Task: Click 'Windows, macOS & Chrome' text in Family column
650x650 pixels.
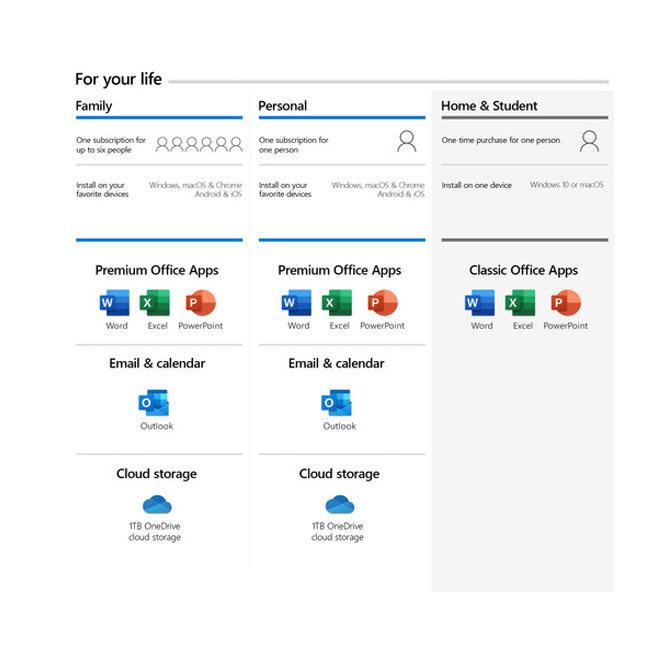Action: [x=195, y=185]
